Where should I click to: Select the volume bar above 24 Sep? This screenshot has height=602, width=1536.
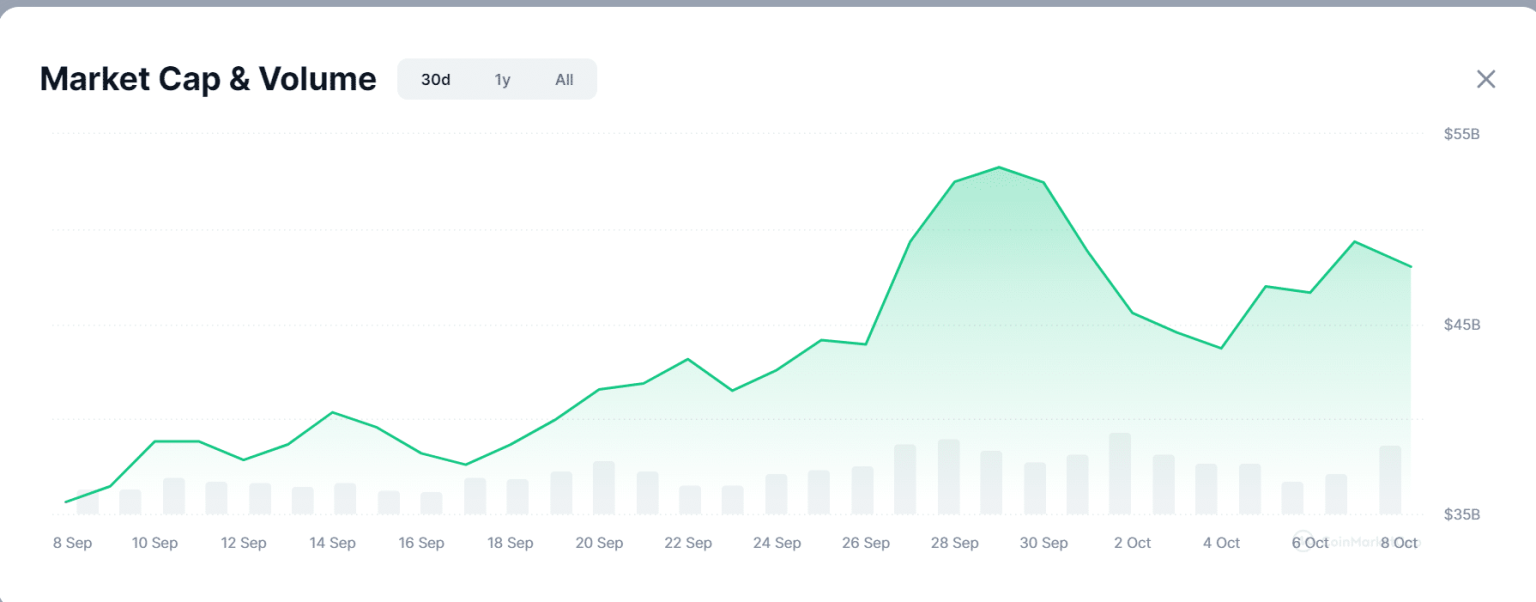point(776,494)
